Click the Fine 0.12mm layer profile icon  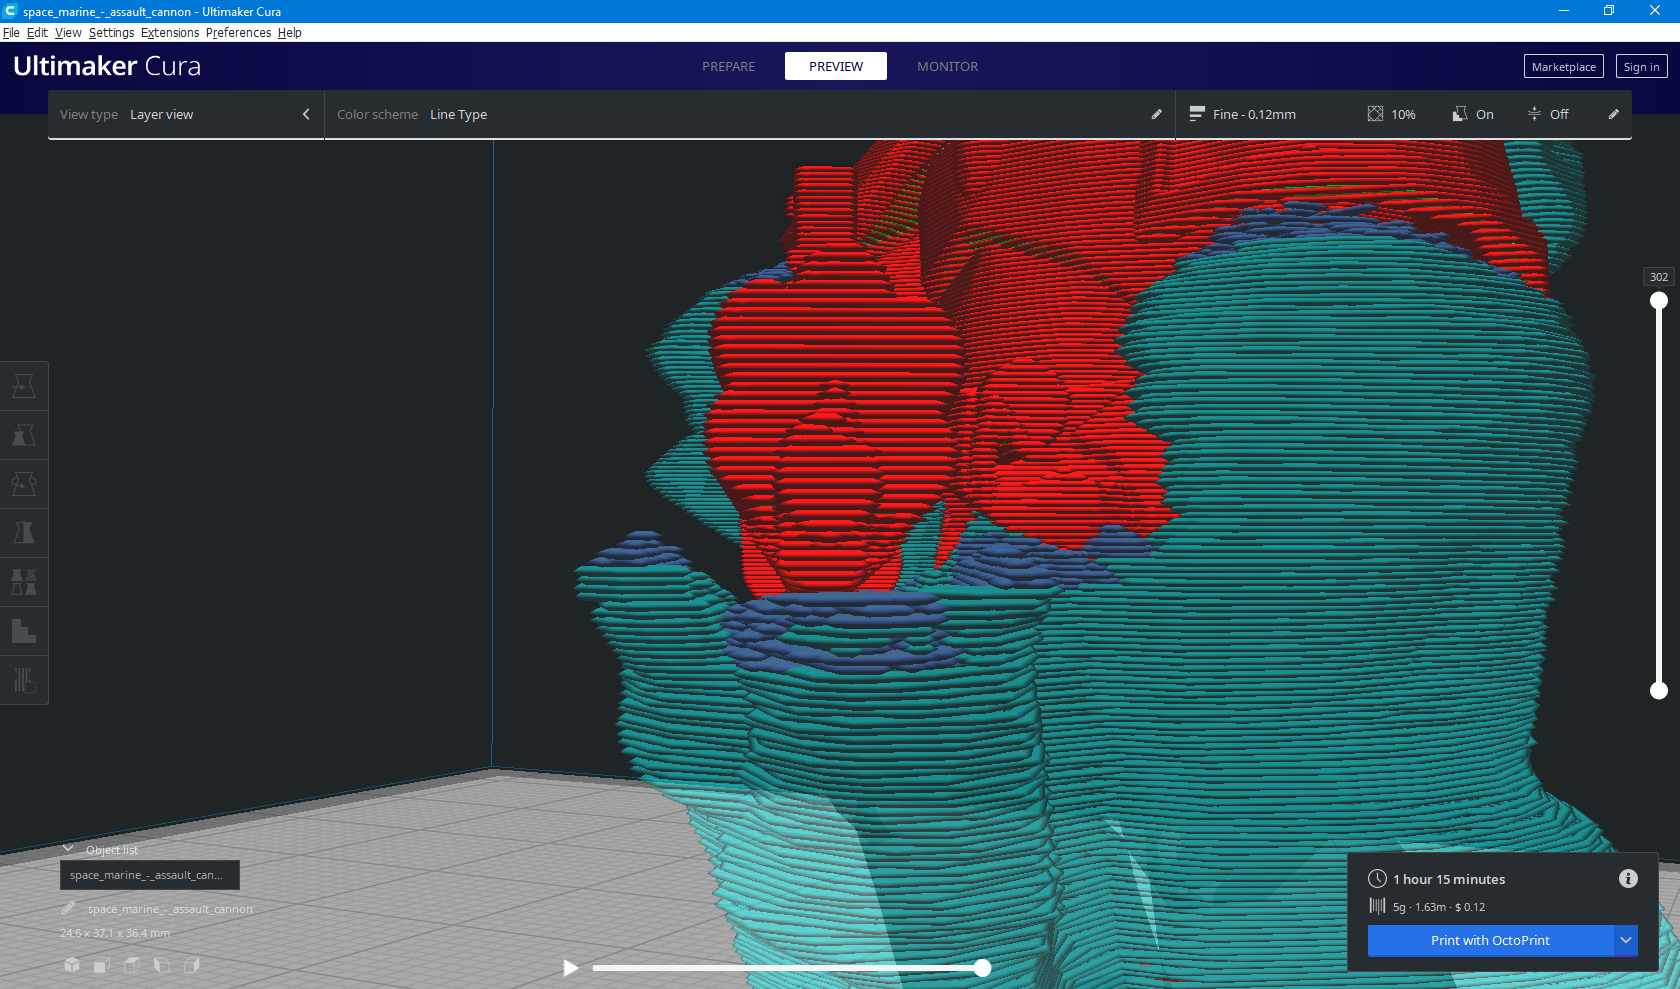click(1197, 114)
